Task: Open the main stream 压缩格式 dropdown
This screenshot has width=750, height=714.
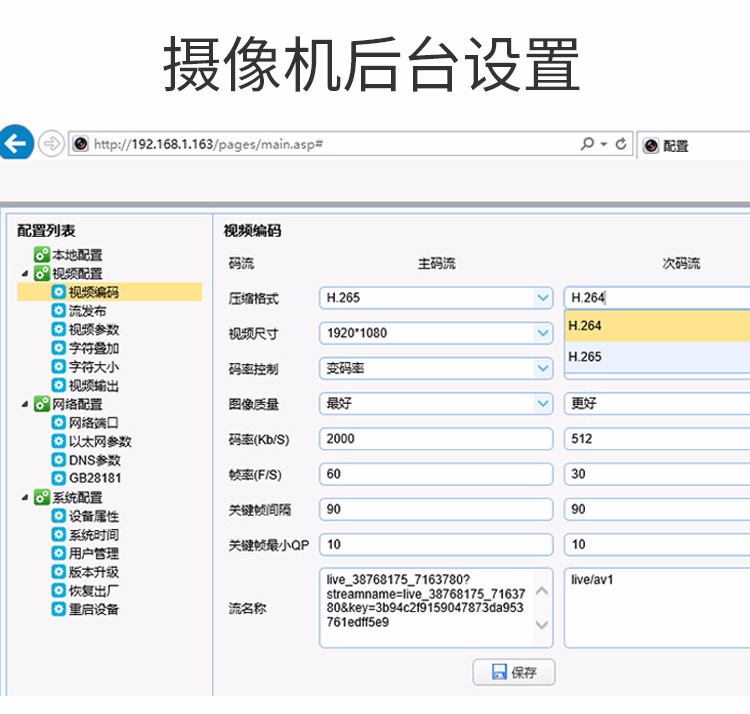Action: (543, 297)
